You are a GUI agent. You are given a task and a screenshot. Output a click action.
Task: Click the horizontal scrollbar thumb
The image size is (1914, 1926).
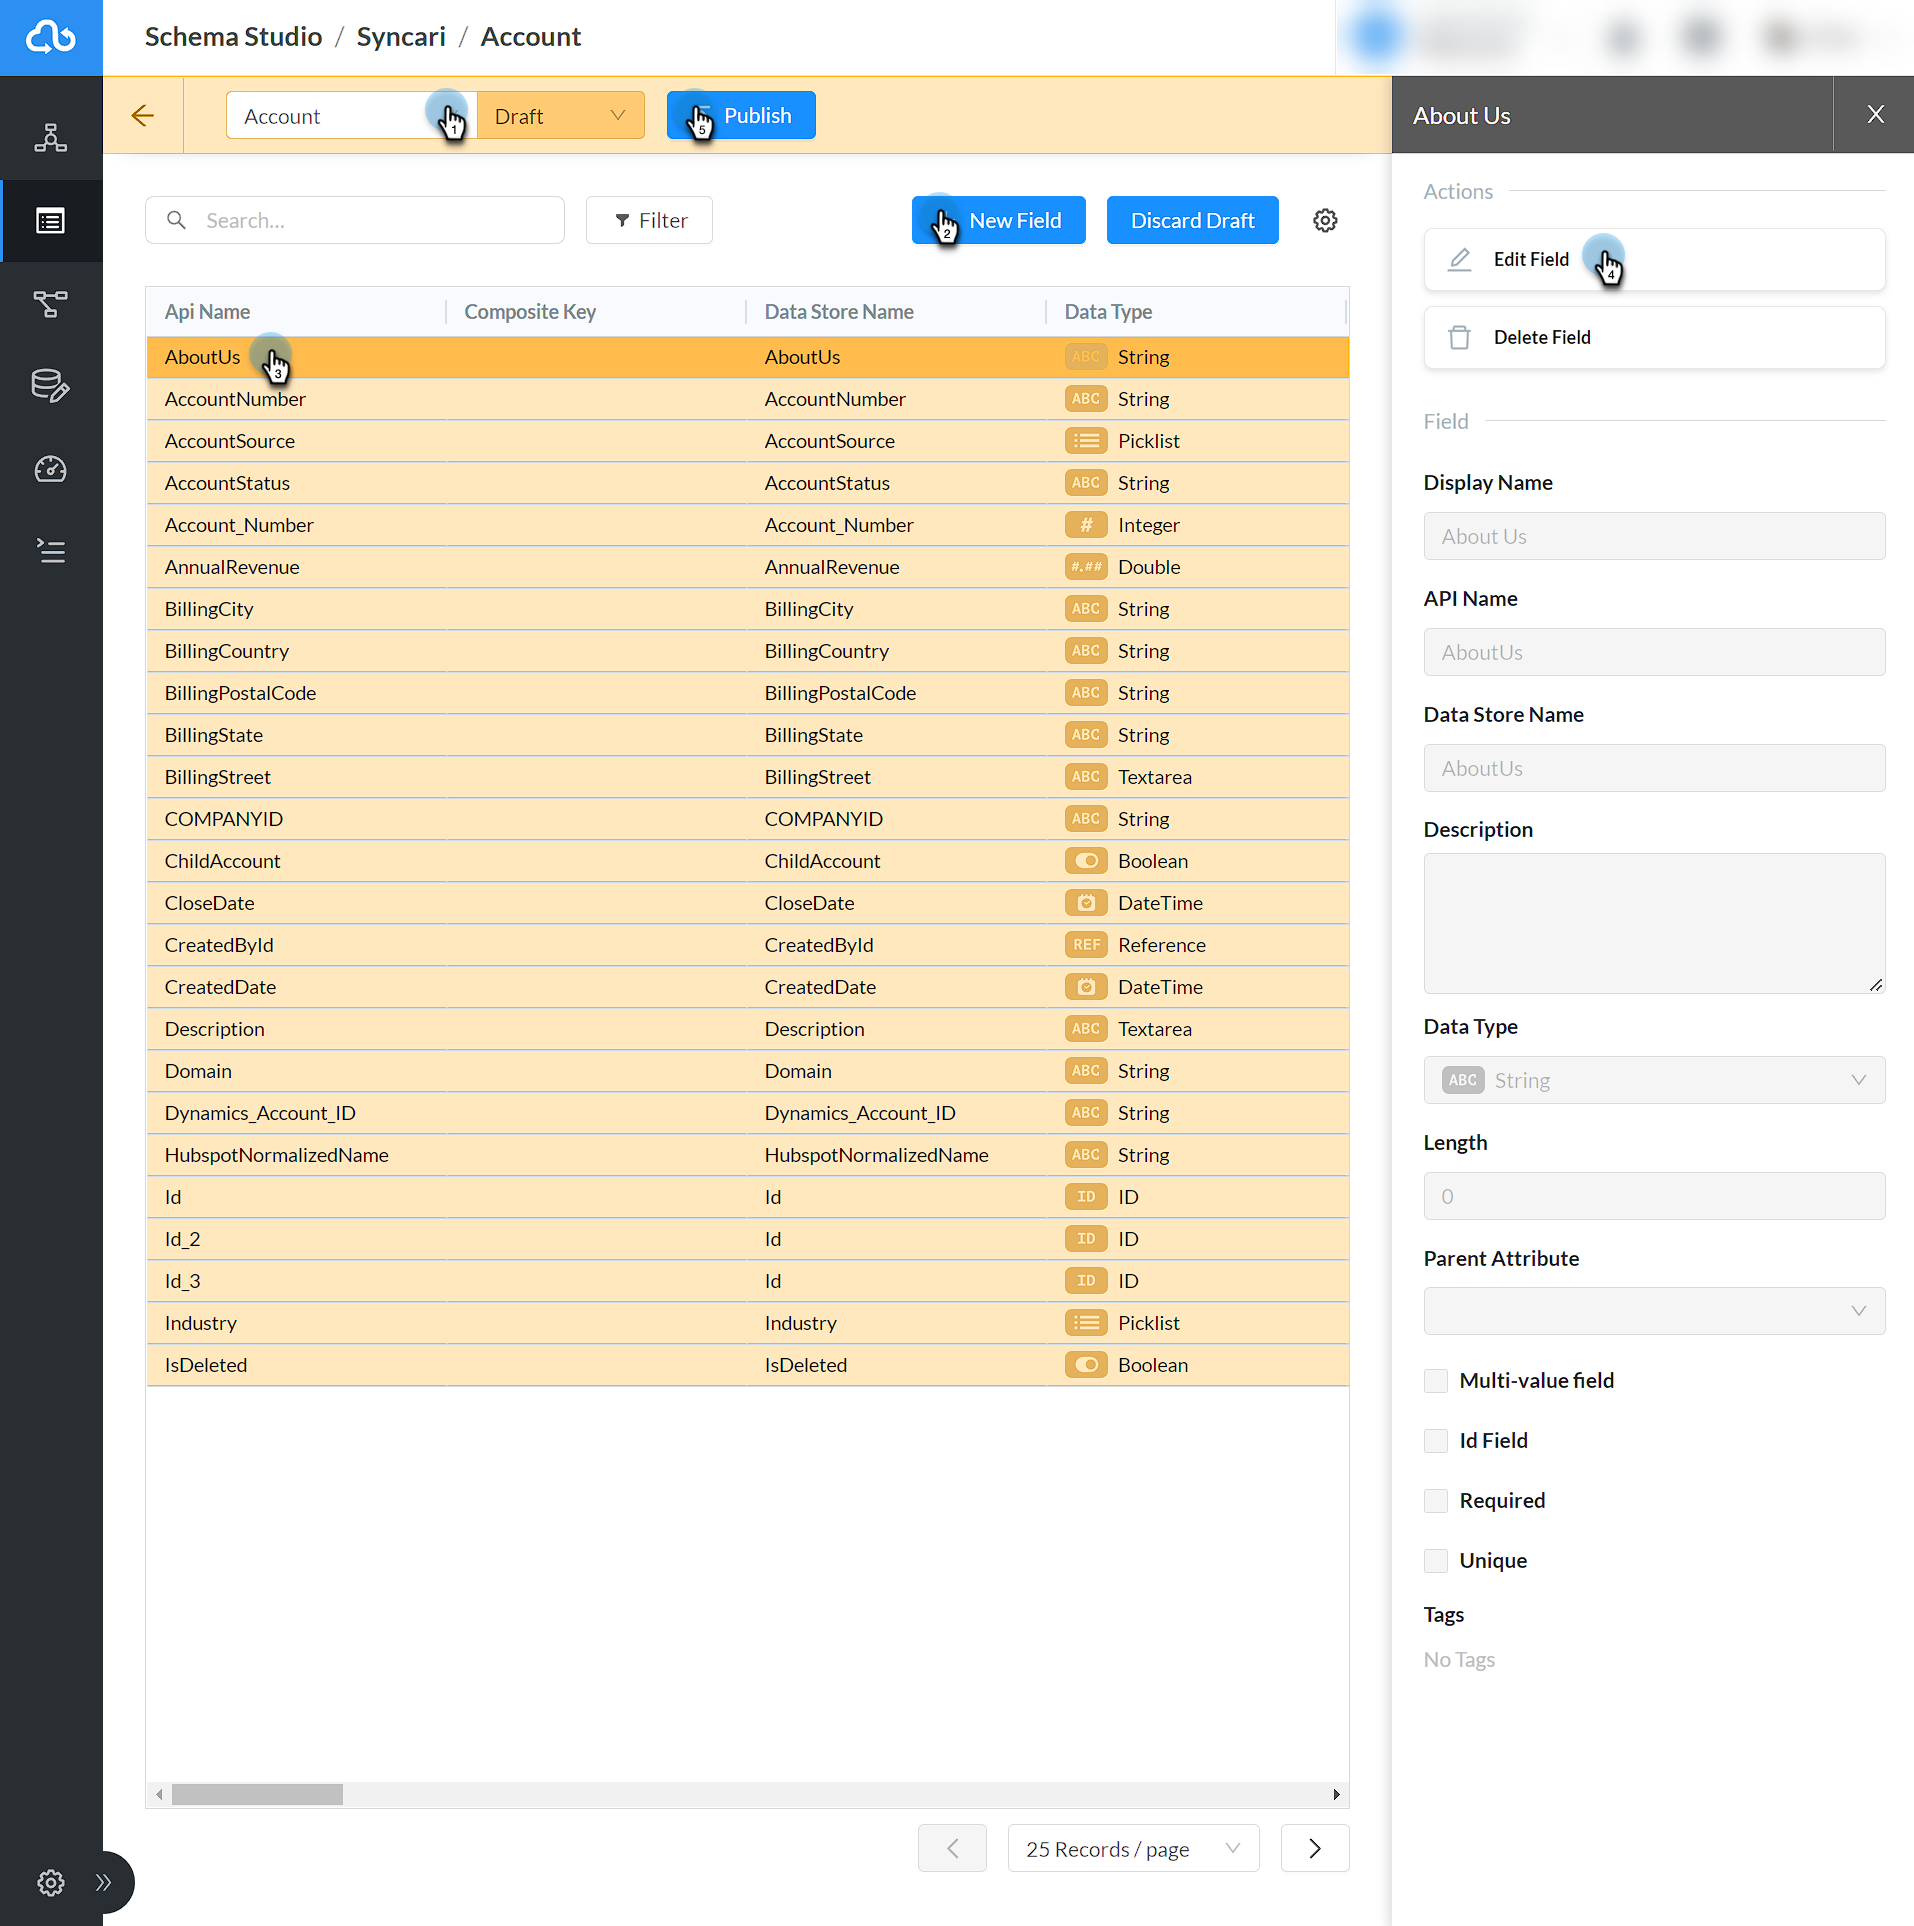click(257, 1795)
